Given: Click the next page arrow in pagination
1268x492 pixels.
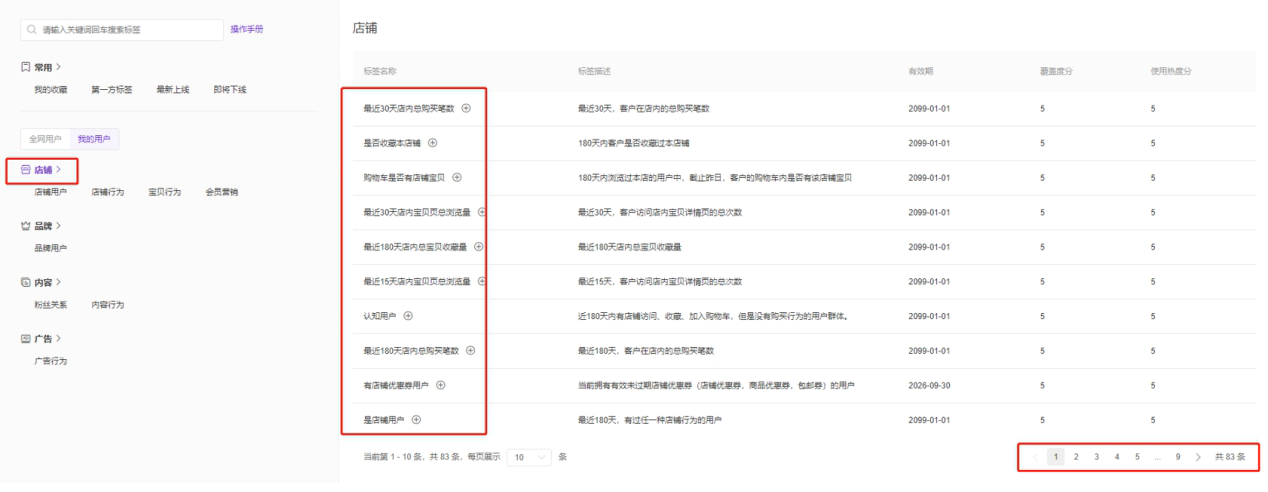Looking at the screenshot, I should (x=1198, y=457).
